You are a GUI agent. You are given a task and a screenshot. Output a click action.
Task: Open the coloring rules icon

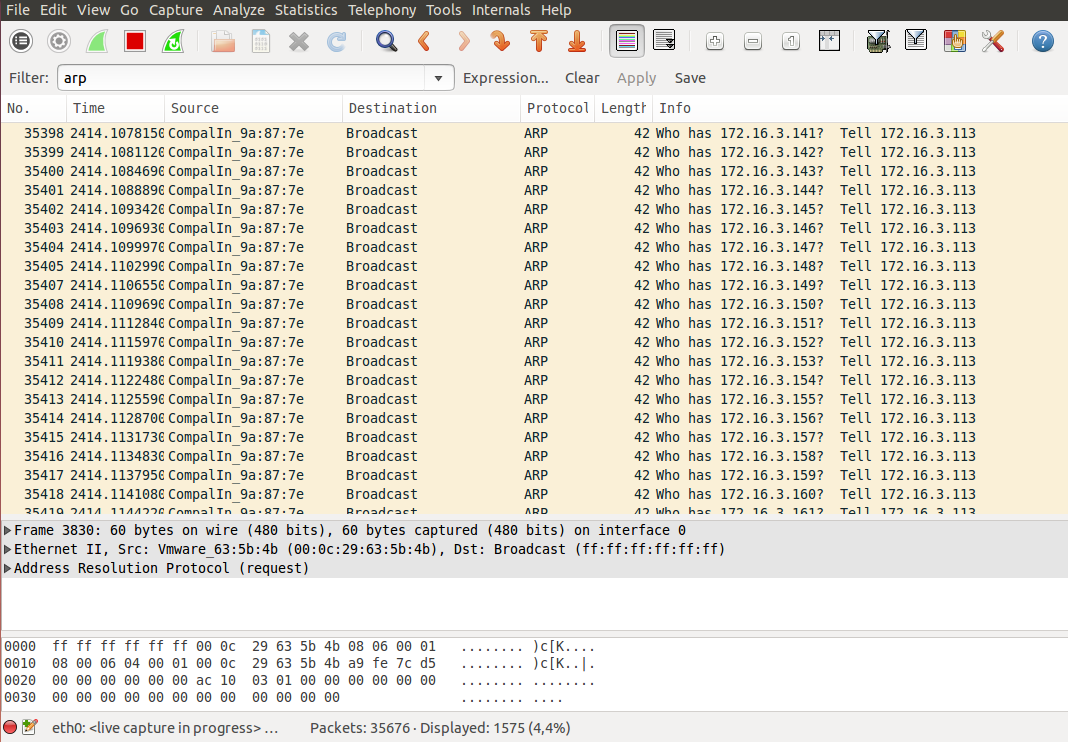coord(955,41)
